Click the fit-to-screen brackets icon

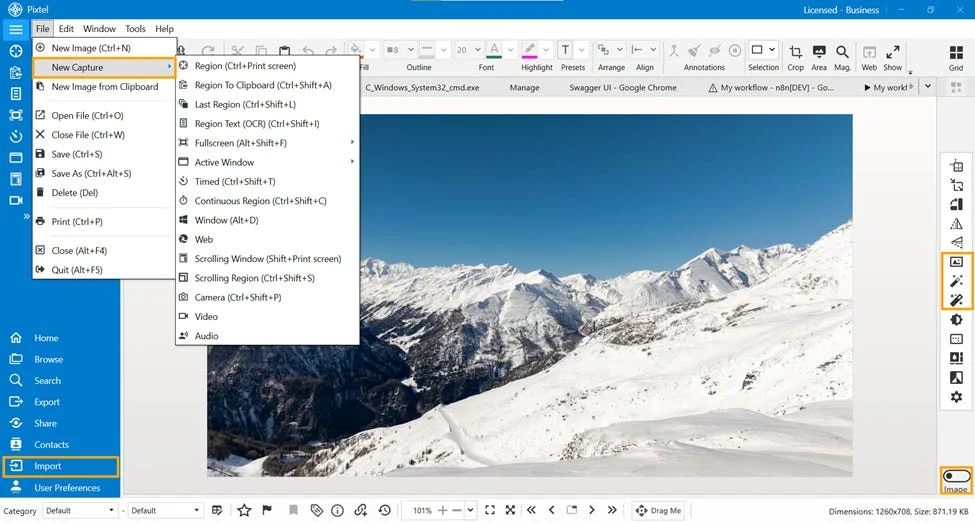[490, 510]
